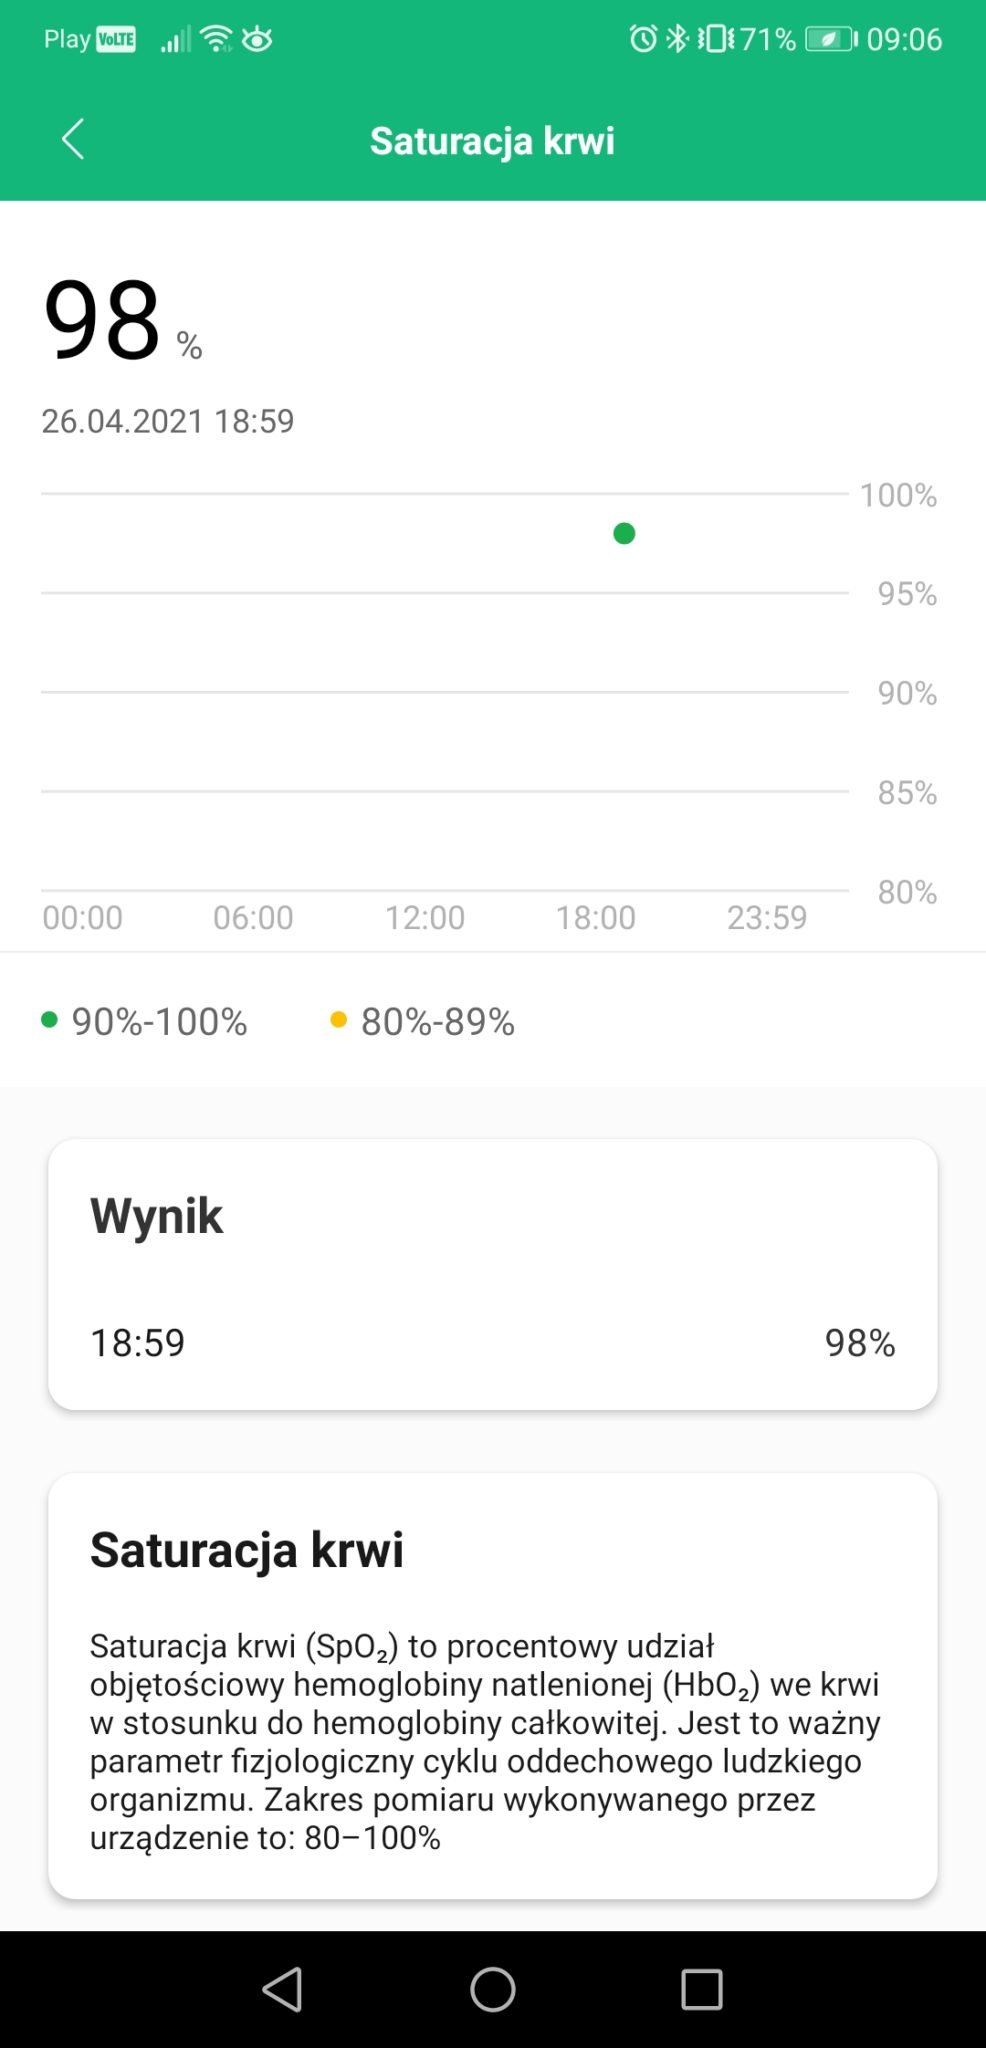Tap the battery icon in status bar
Screen dimensions: 986x2048
(x=832, y=39)
